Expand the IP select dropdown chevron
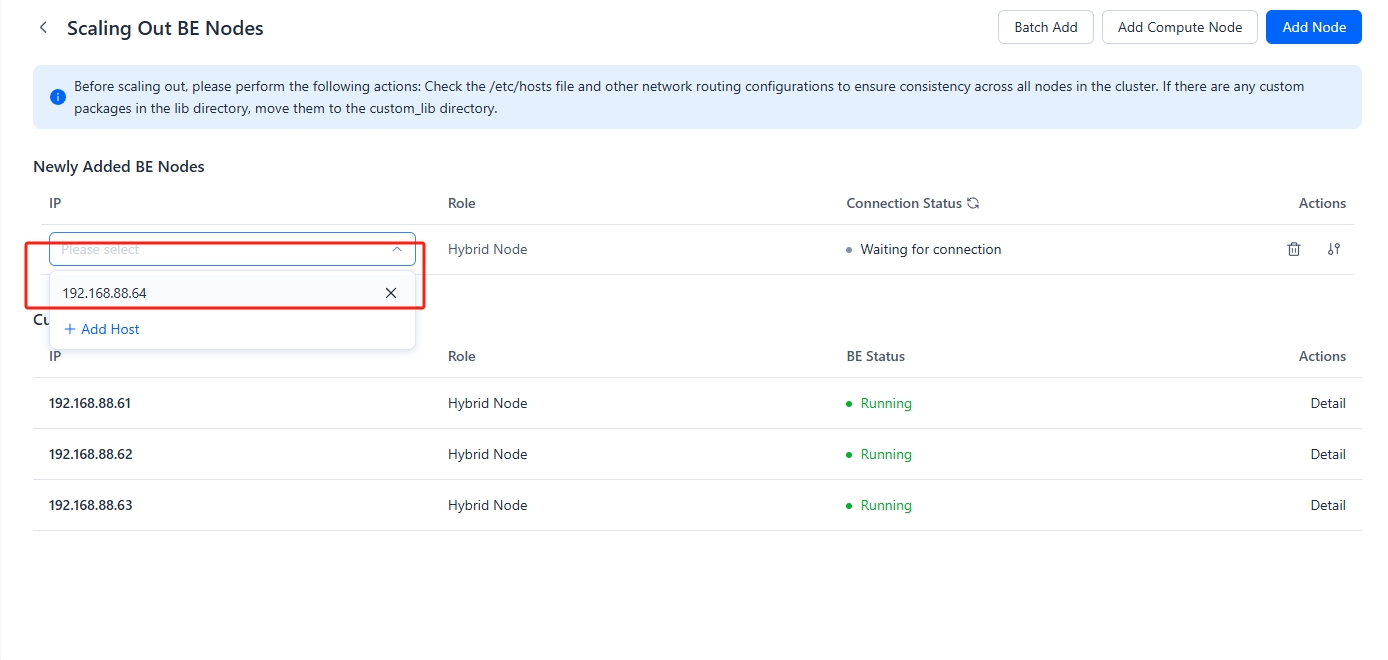Screen dimensions: 1388x660 pyautogui.click(x=397, y=249)
